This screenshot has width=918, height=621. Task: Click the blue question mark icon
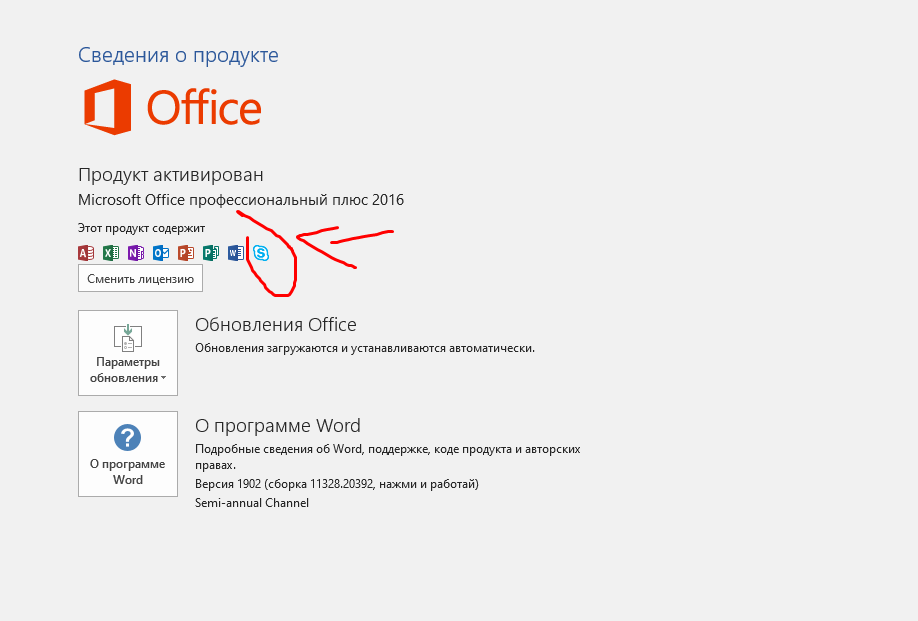[128, 437]
